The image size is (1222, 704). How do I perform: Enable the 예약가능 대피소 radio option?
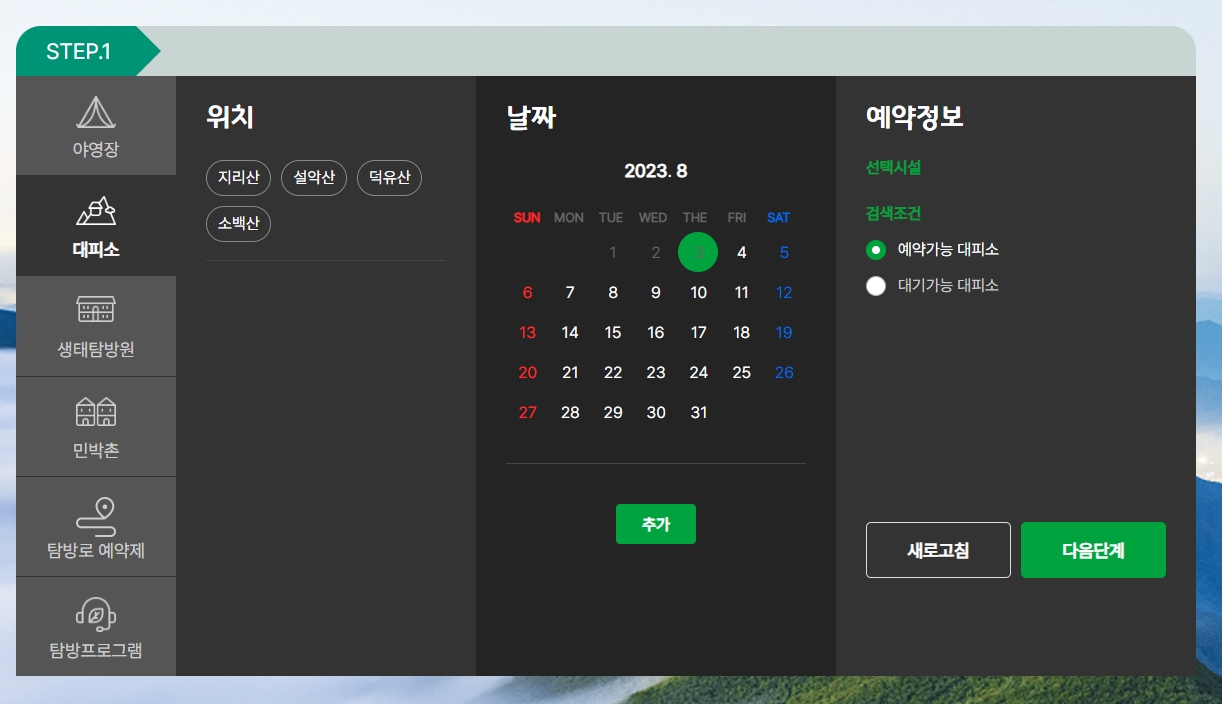[x=876, y=250]
